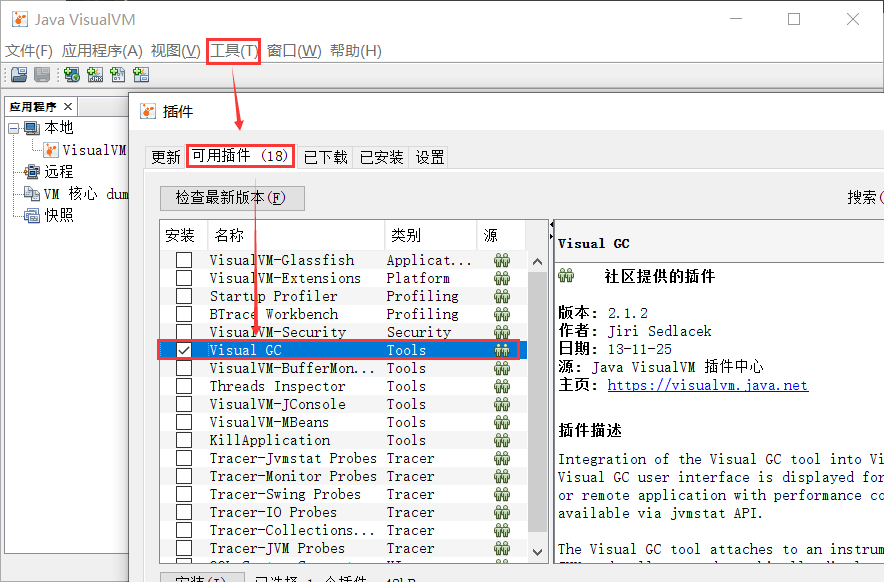Tick the Startup Profiler checkbox
Viewport: 884px width, 582px height.
[x=184, y=296]
